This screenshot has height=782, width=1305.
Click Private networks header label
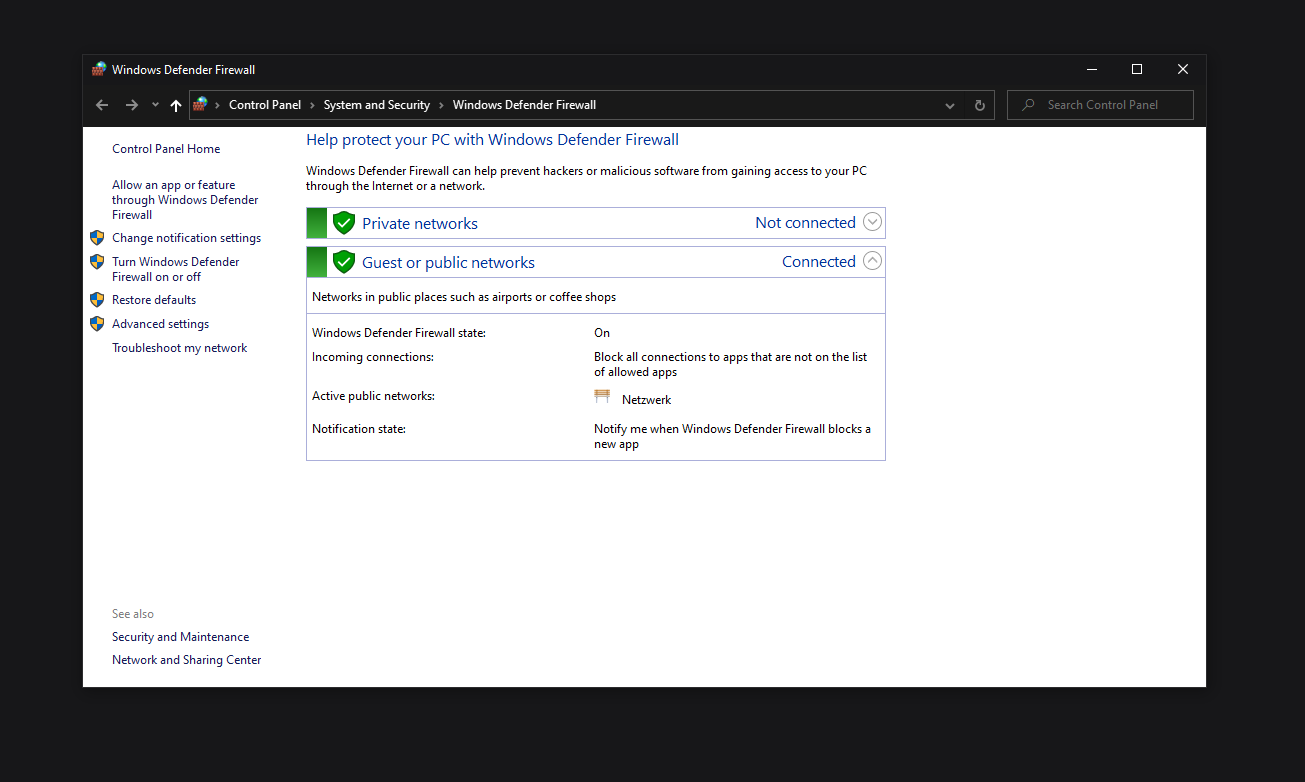point(420,224)
